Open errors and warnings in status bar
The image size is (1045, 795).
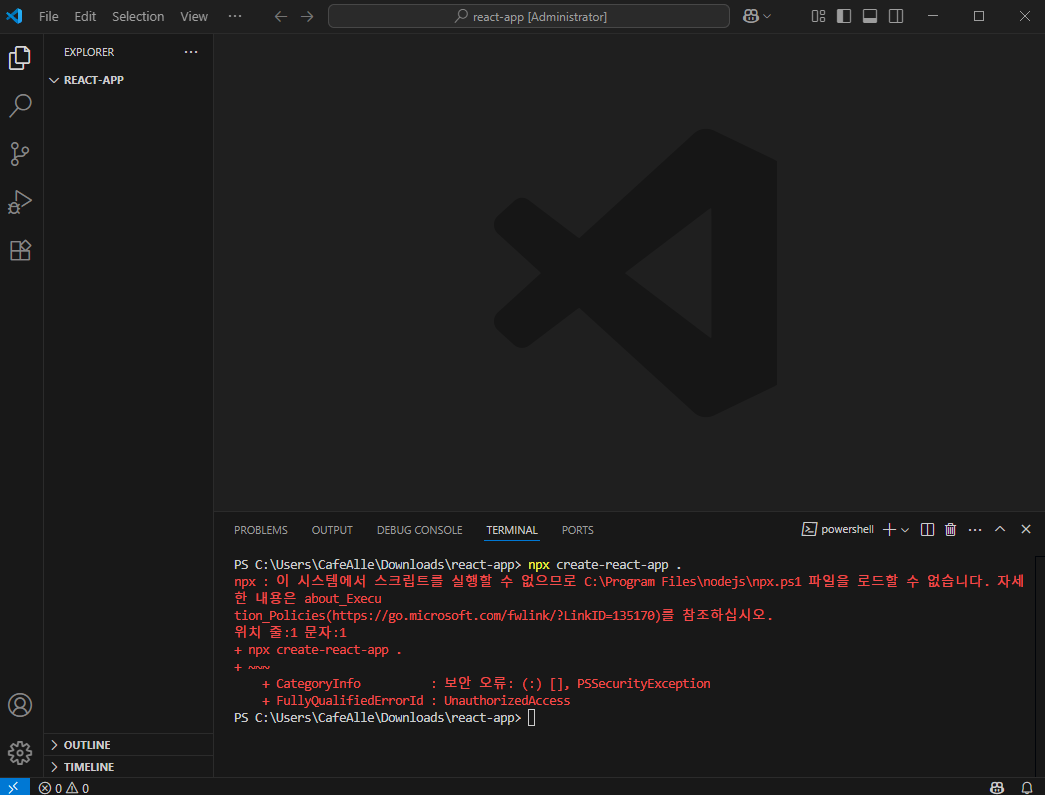(x=64, y=788)
